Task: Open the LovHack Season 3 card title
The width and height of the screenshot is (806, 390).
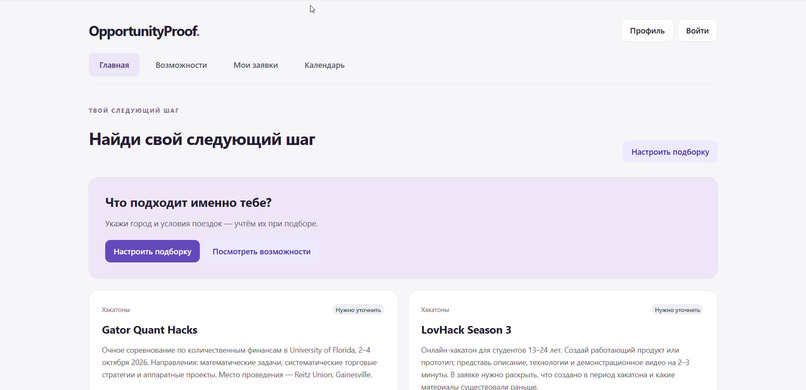Action: (466, 330)
